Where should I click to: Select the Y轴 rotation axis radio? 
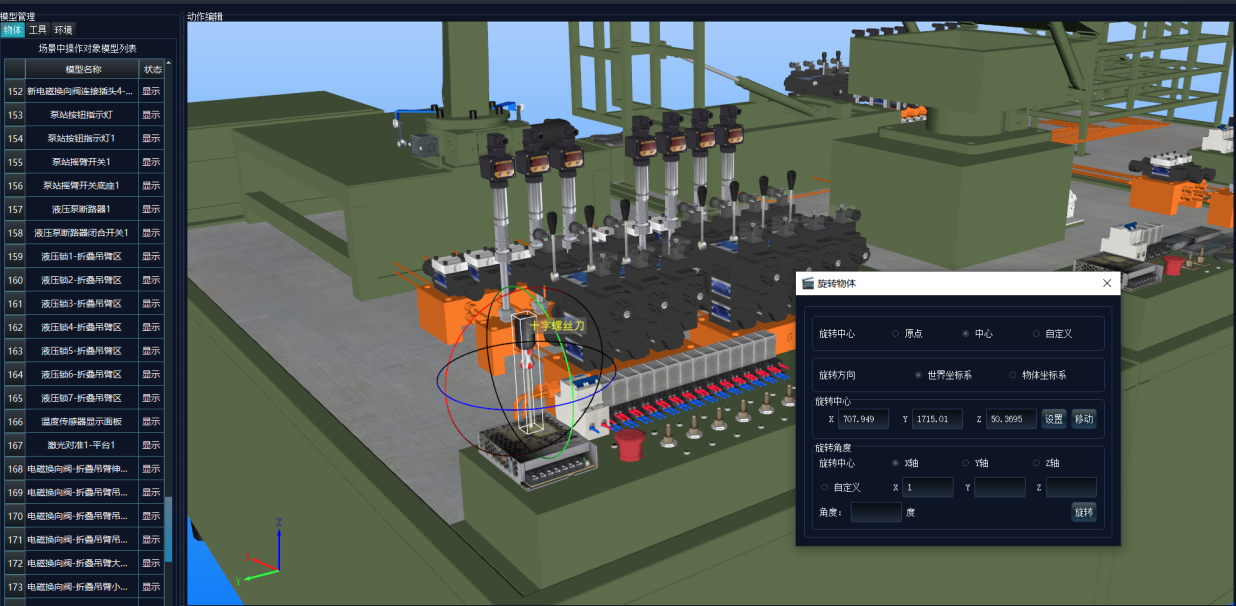(x=966, y=463)
